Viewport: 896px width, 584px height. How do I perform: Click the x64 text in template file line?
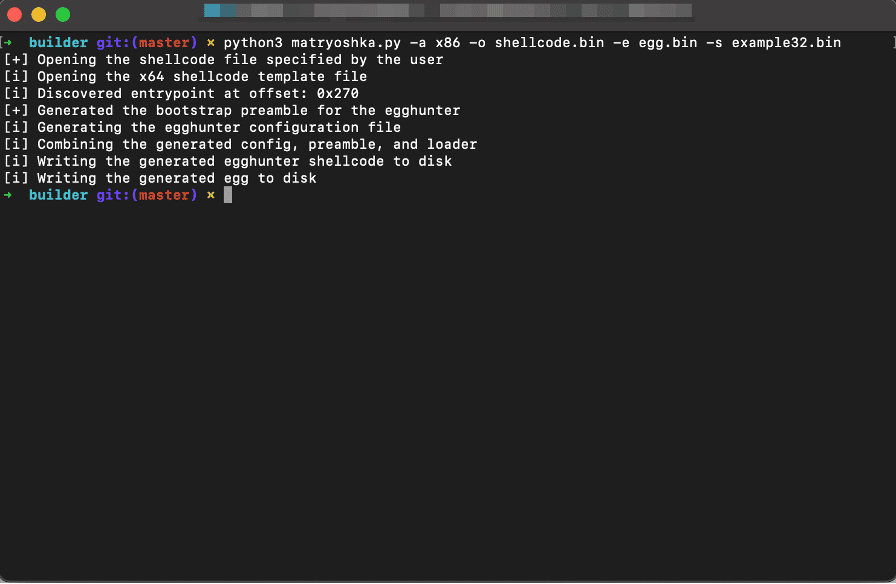151,77
